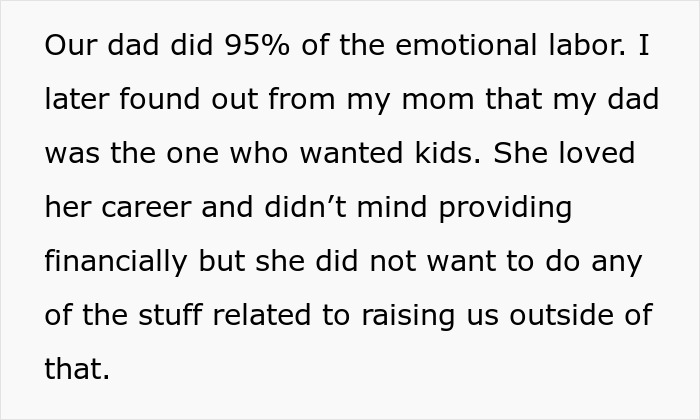Click the word "found" in the text
The width and height of the screenshot is (700, 420).
(x=148, y=100)
